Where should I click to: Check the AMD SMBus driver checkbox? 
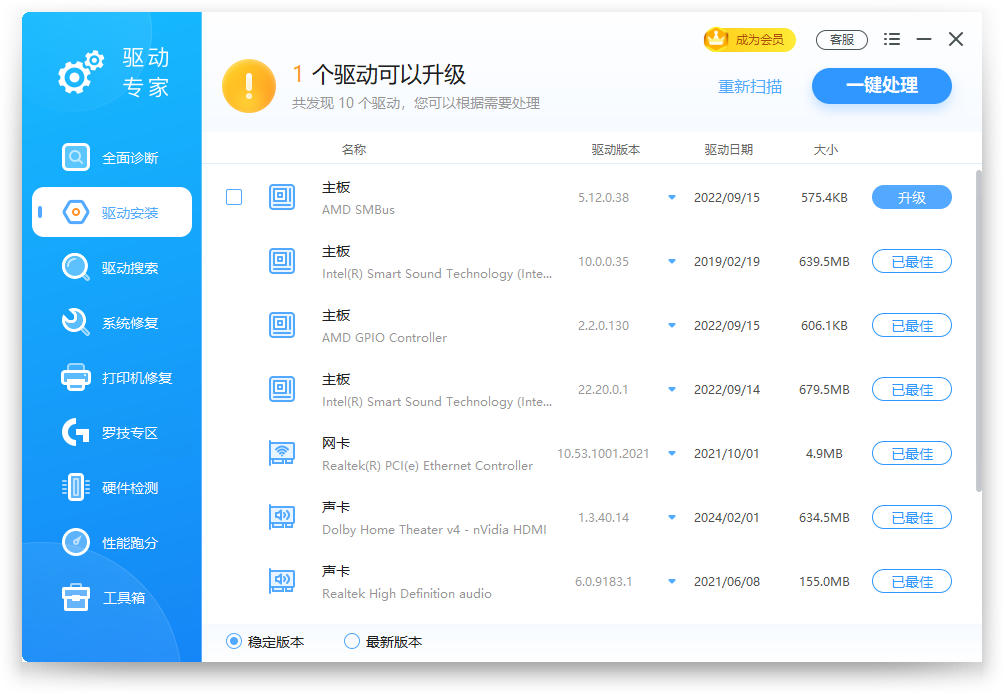coord(234,198)
